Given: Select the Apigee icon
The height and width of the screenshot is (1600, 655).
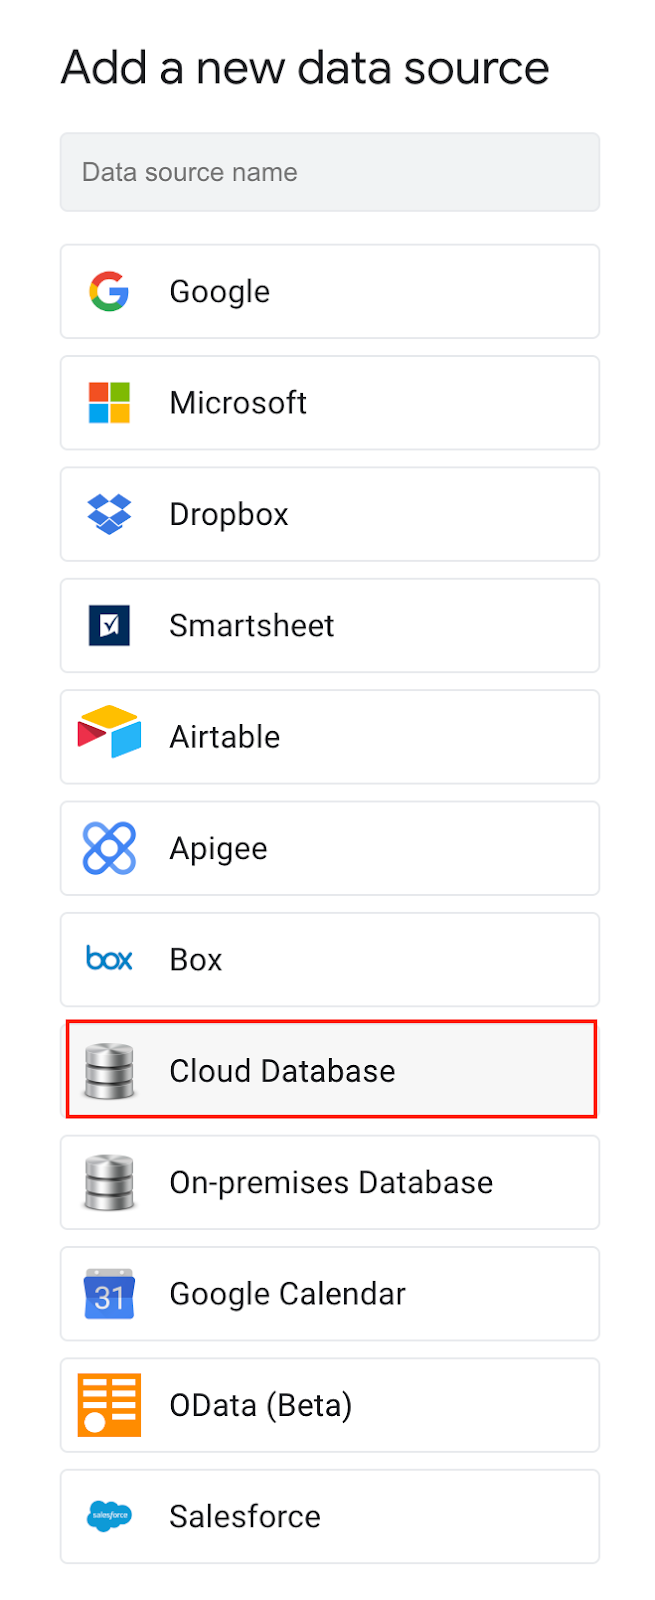Looking at the screenshot, I should click(109, 848).
